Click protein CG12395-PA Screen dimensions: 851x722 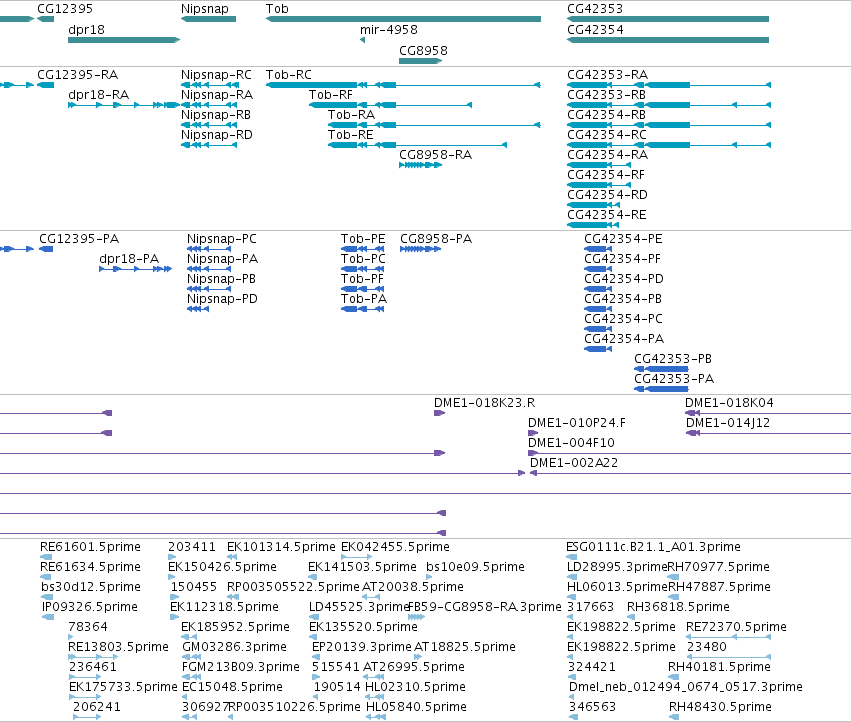coord(46,249)
